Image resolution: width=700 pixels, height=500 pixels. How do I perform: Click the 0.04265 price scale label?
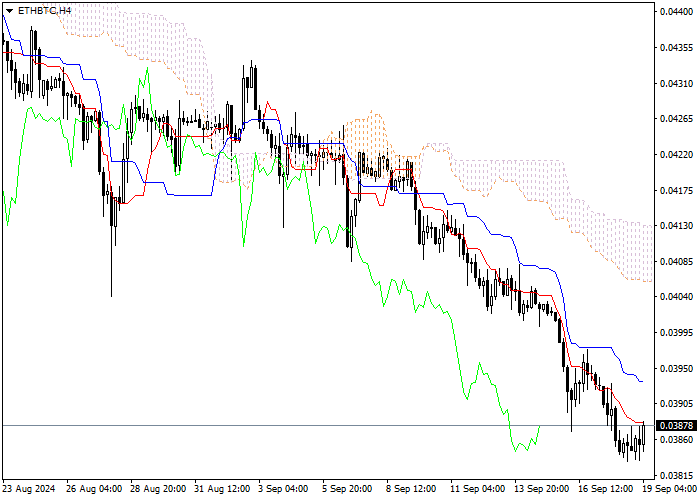pos(676,119)
